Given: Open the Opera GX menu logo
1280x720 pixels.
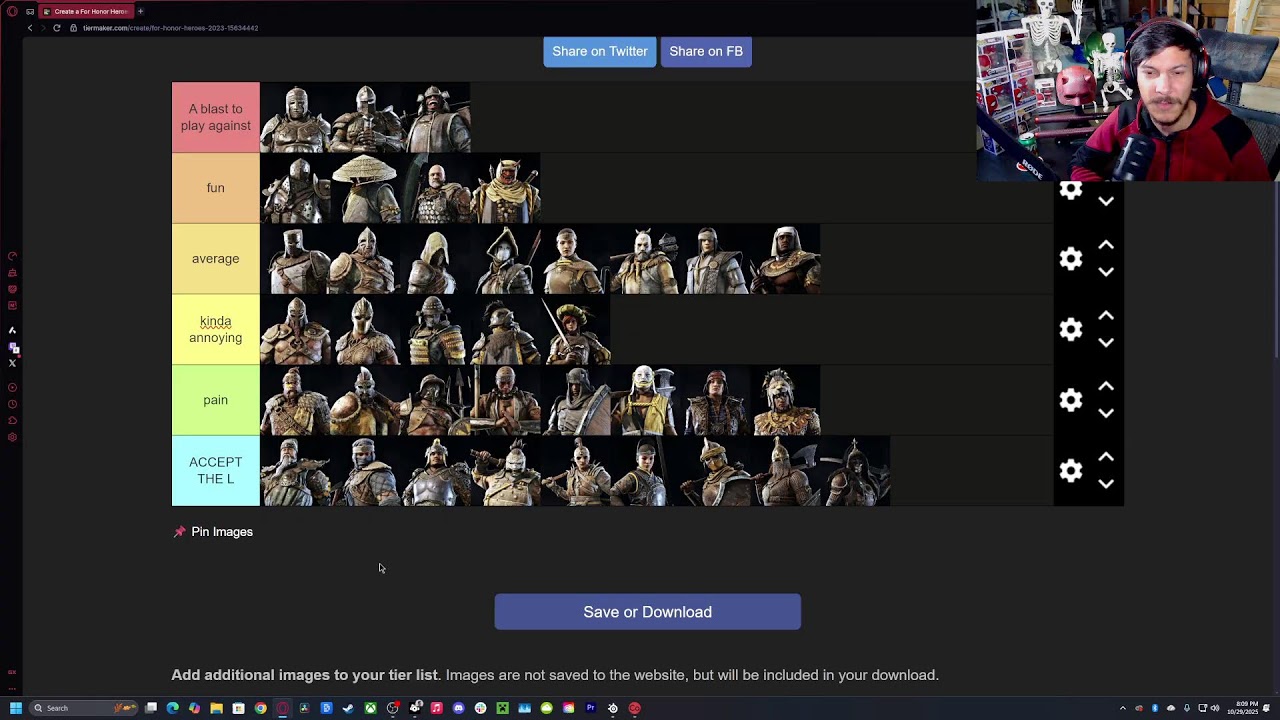Looking at the screenshot, I should click(x=12, y=11).
